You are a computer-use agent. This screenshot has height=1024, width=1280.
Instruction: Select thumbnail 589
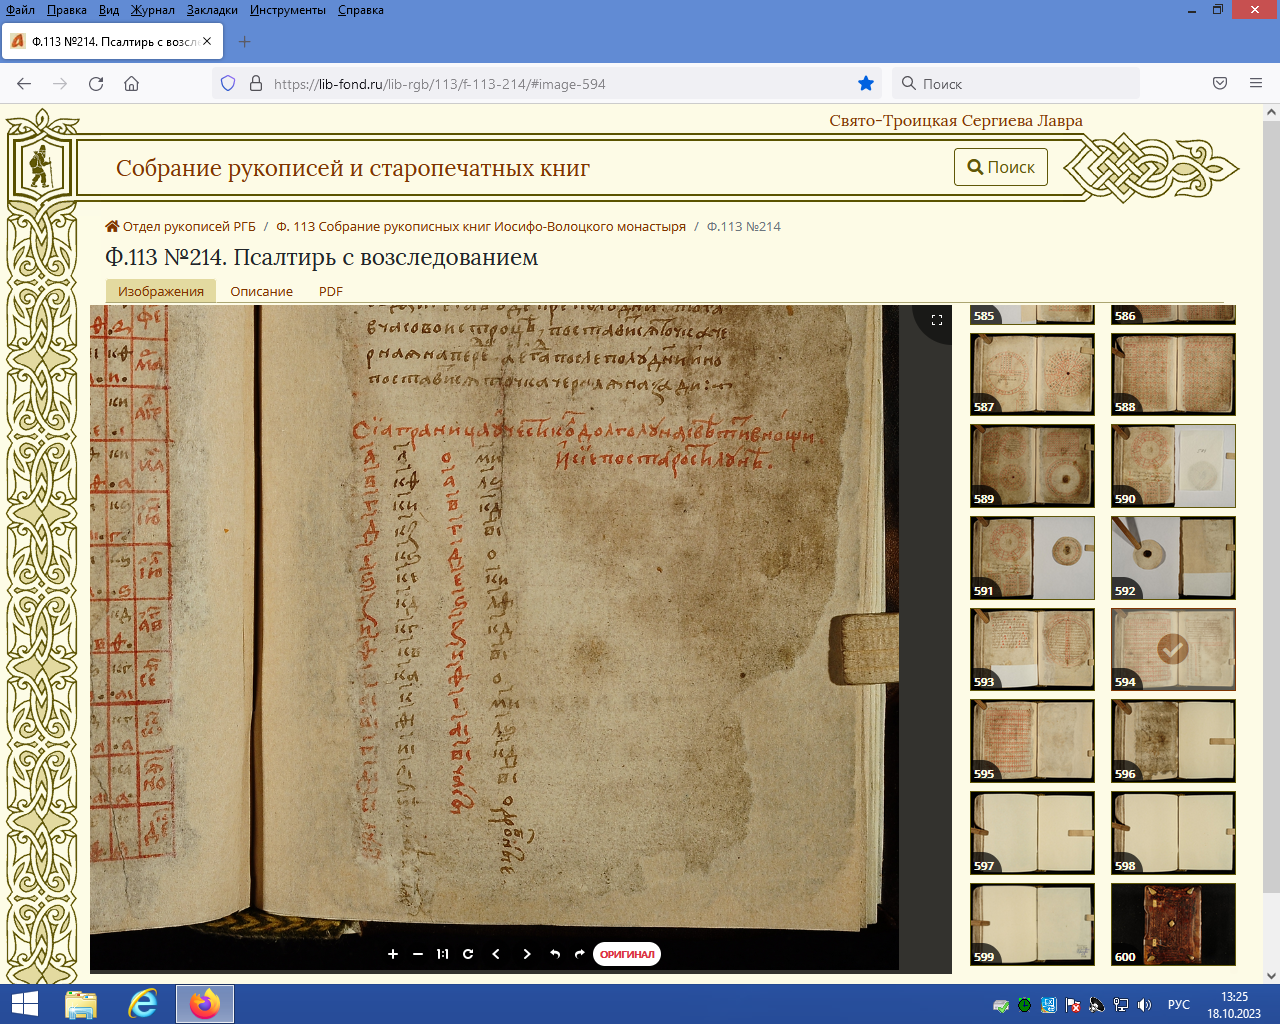1032,466
